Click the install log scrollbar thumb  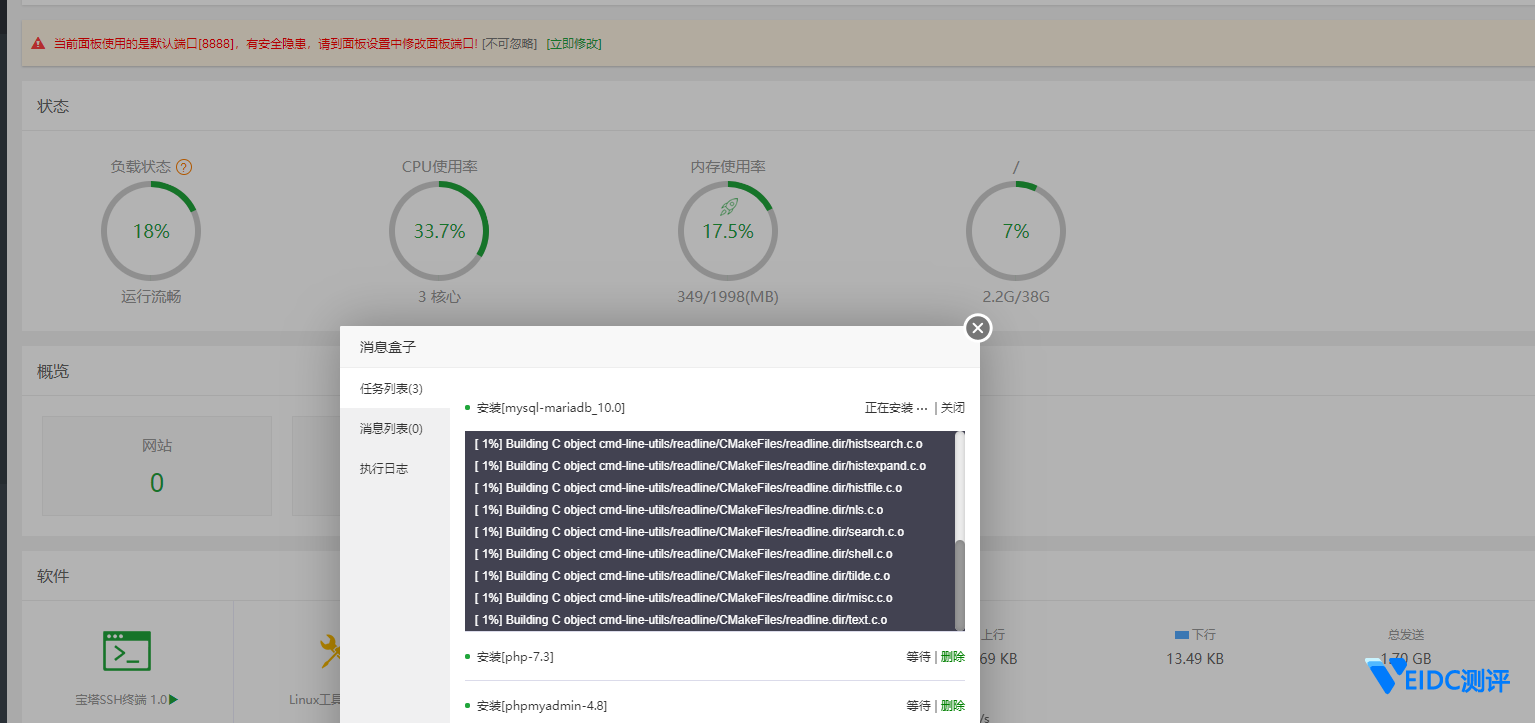pos(960,584)
